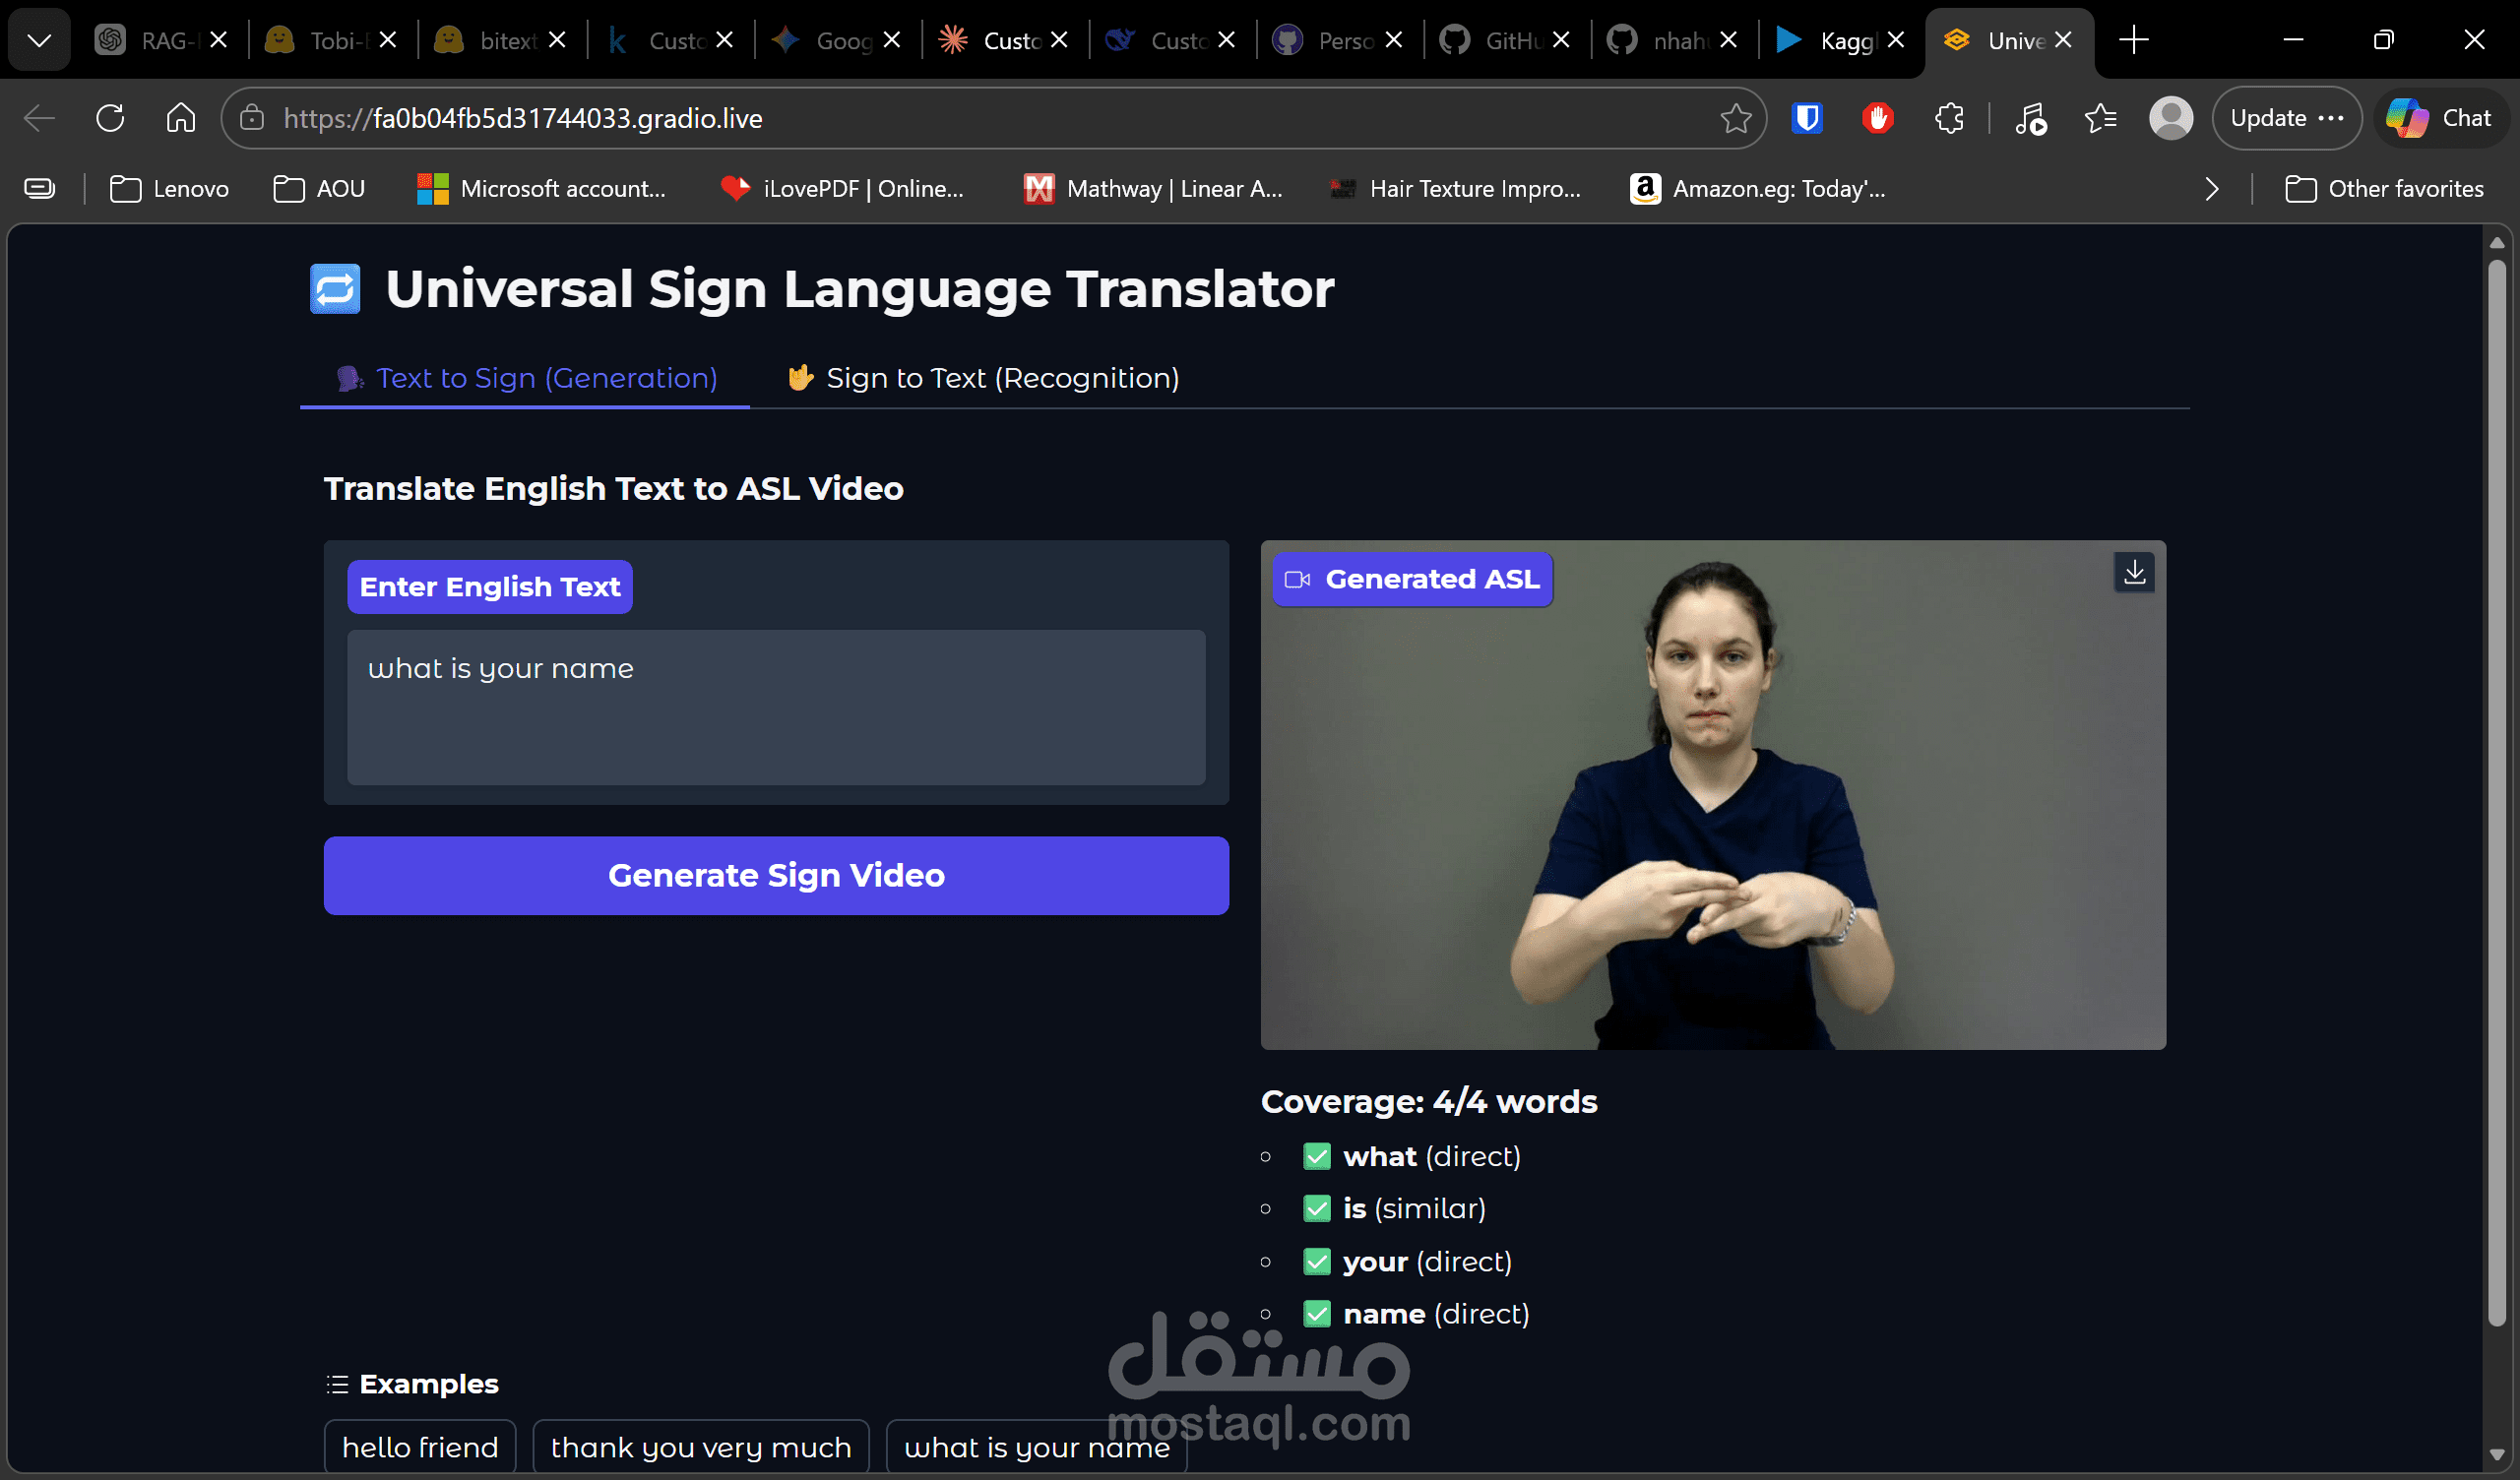
Task: Click the Bitwarden extension icon
Action: coord(1807,118)
